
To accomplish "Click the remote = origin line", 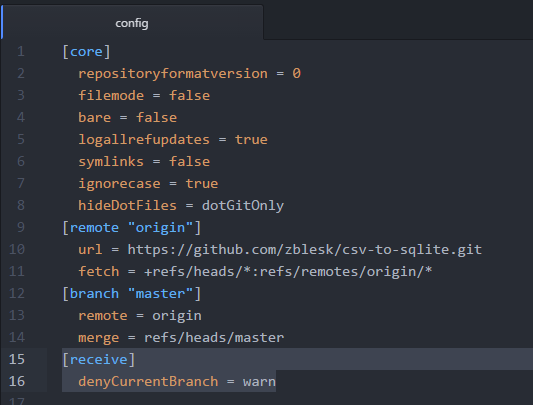I will (140, 316).
